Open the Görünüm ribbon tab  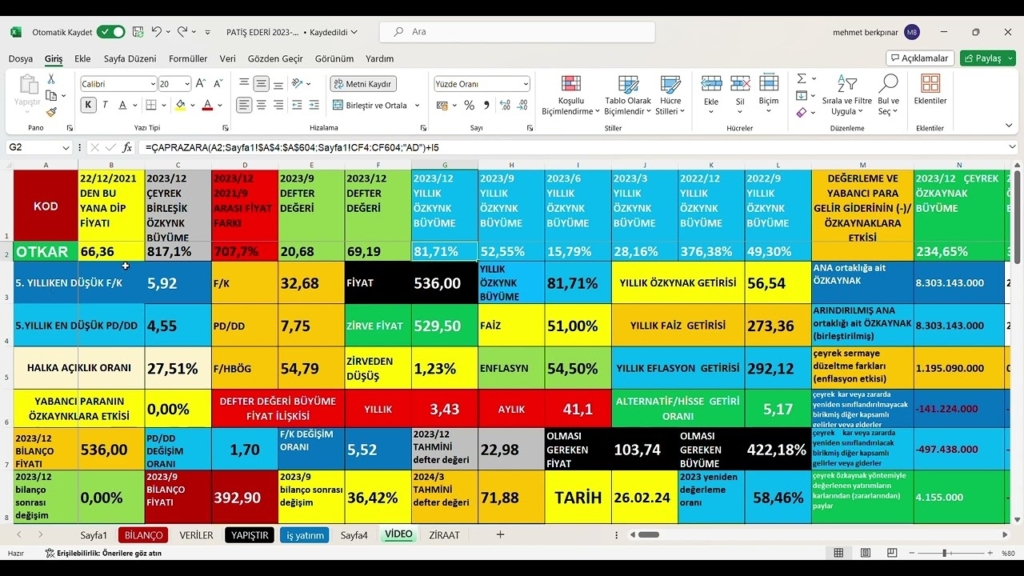[x=334, y=59]
